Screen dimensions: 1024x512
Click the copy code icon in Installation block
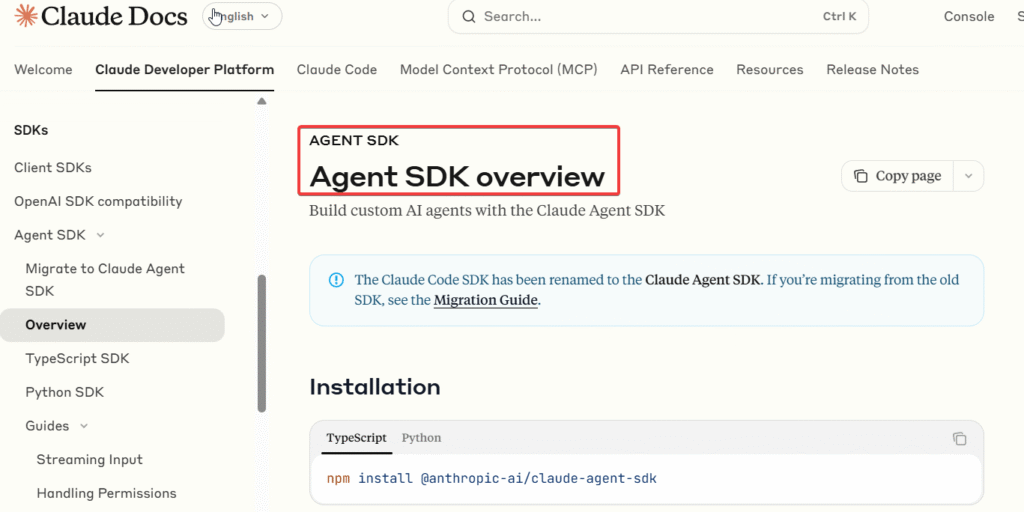point(959,438)
